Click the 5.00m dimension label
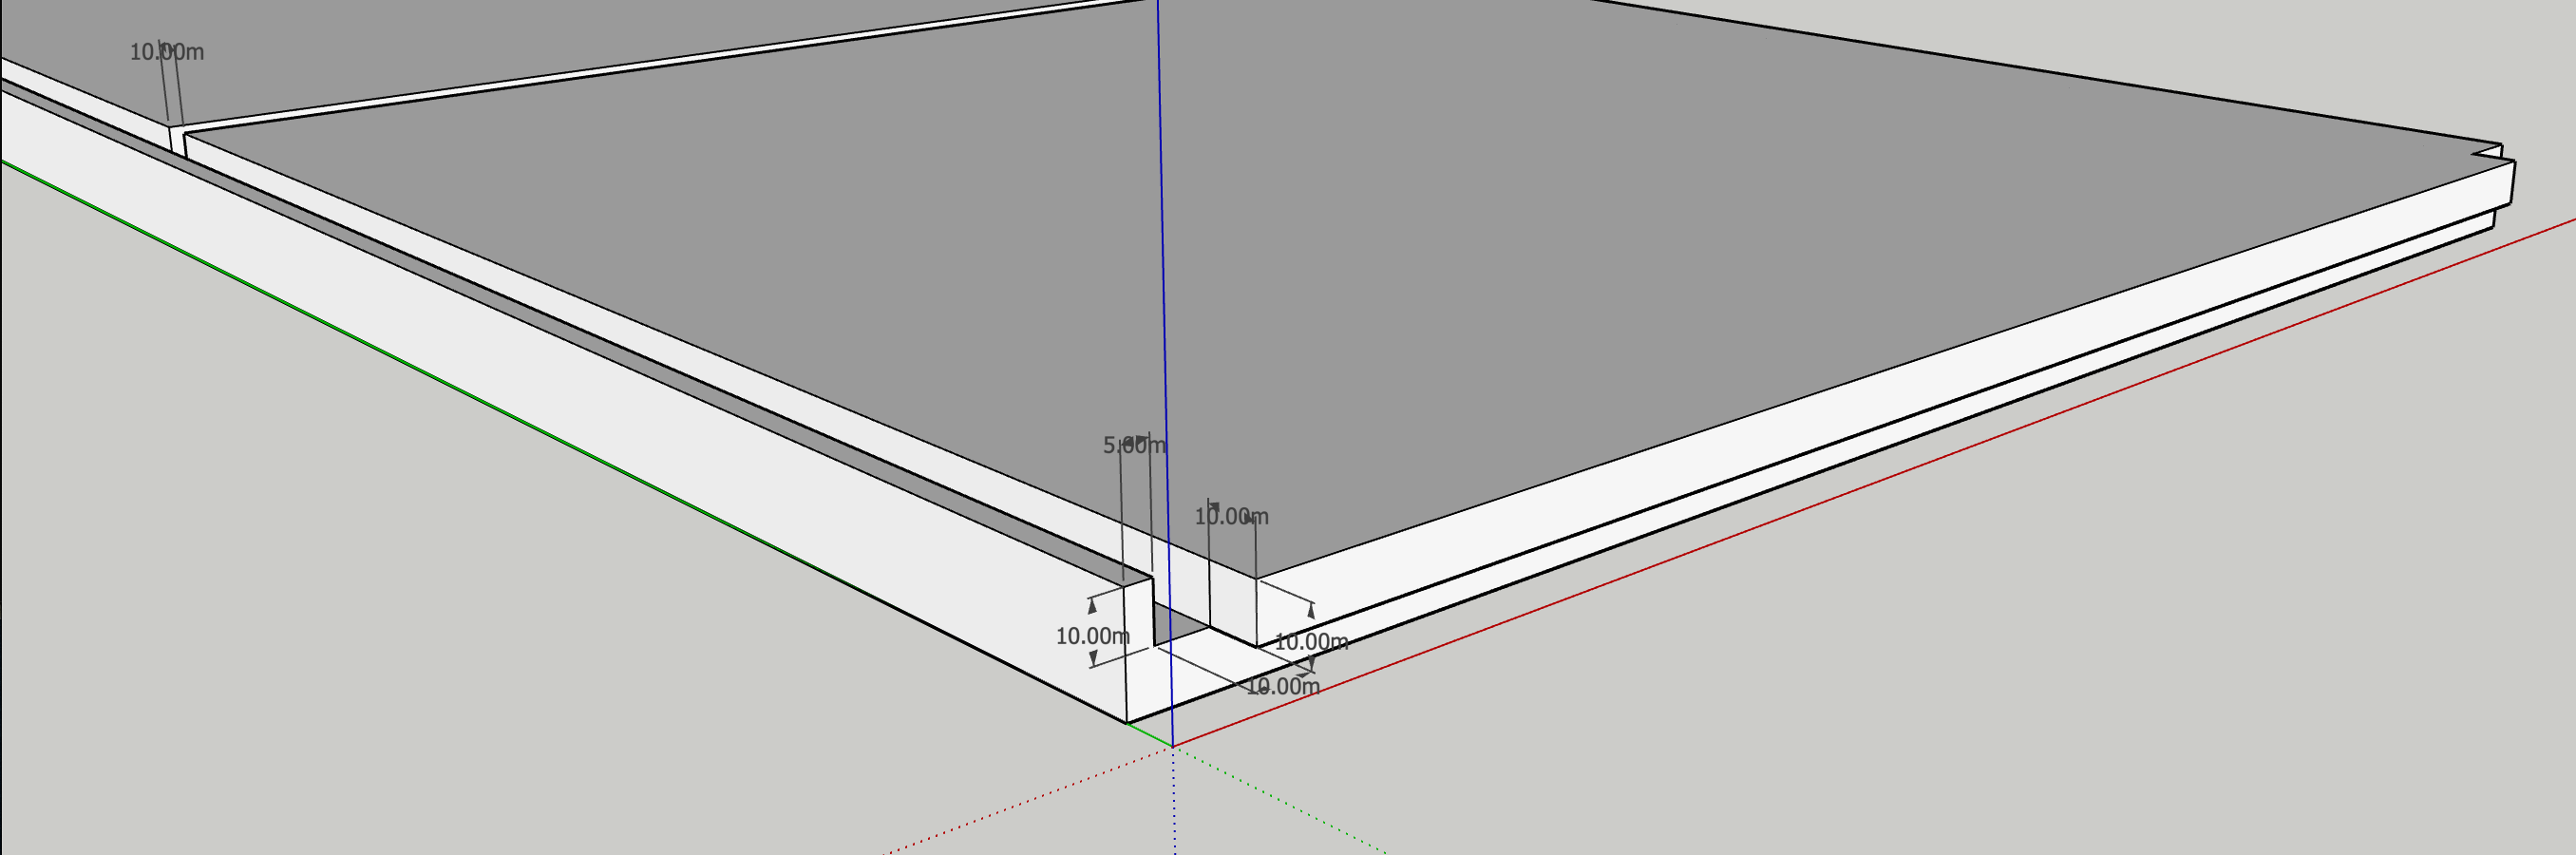The height and width of the screenshot is (855, 2576). 1133,446
